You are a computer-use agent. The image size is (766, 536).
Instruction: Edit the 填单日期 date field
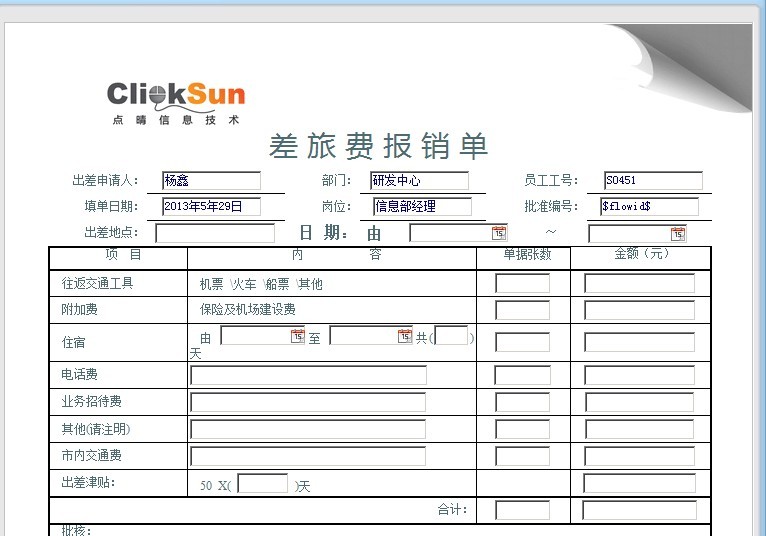point(211,207)
